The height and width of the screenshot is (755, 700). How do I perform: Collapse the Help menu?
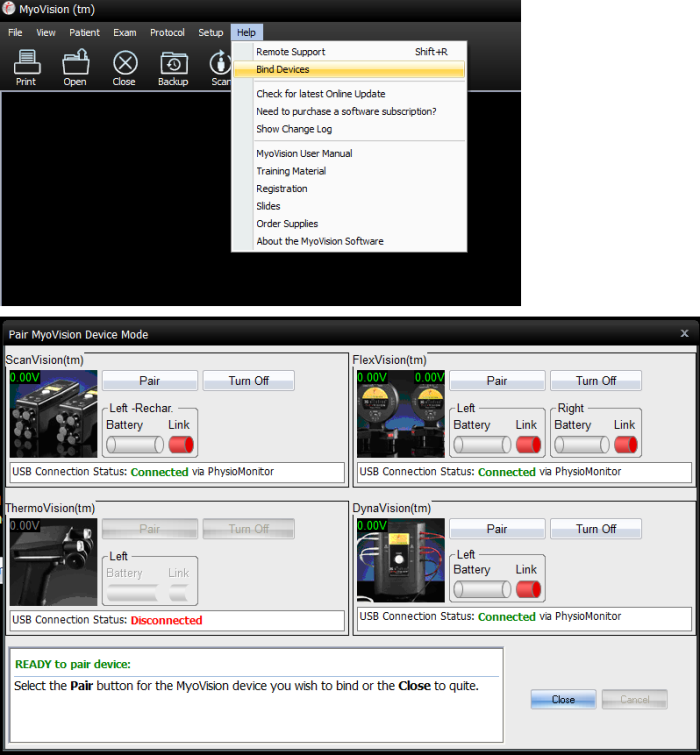(x=246, y=32)
